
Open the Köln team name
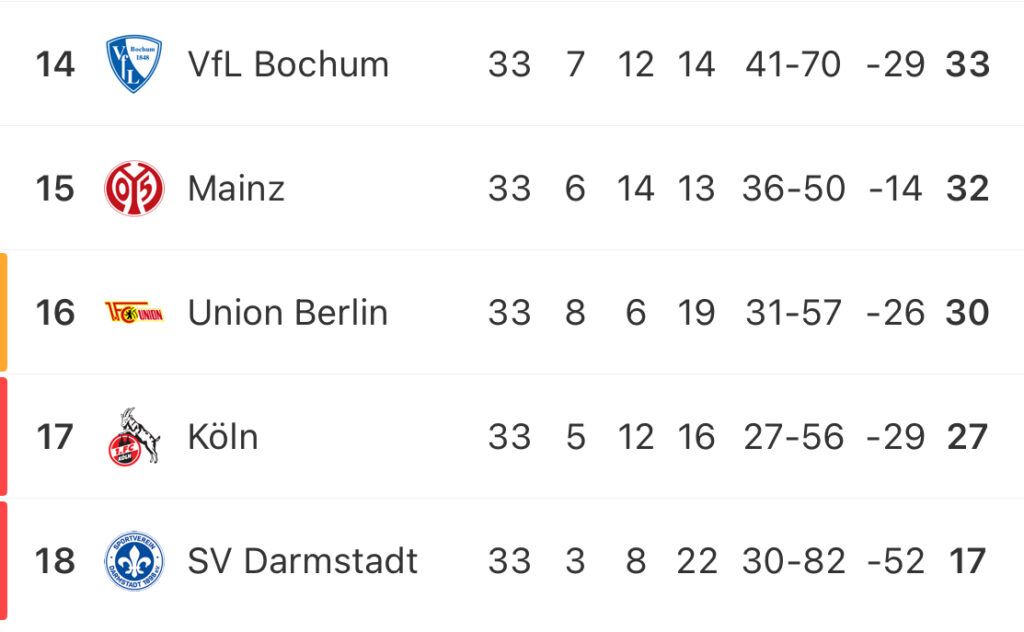223,436
